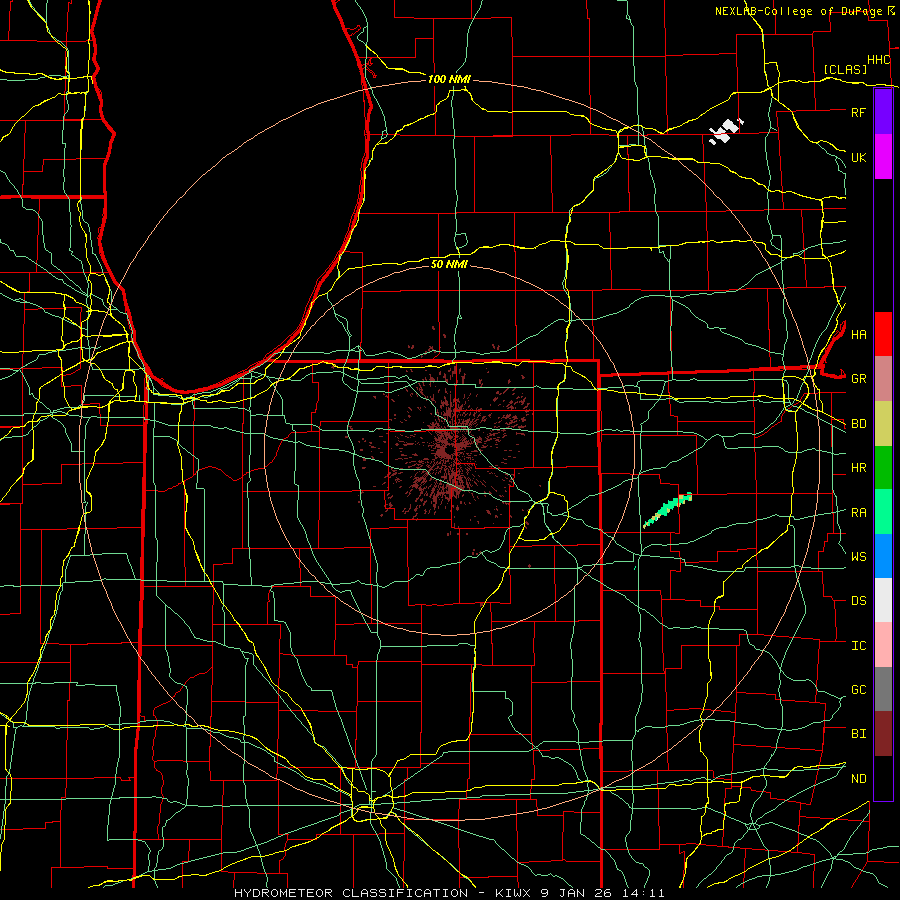Select the BD yellow legend swatch
Screen dimensions: 900x900
(883, 423)
